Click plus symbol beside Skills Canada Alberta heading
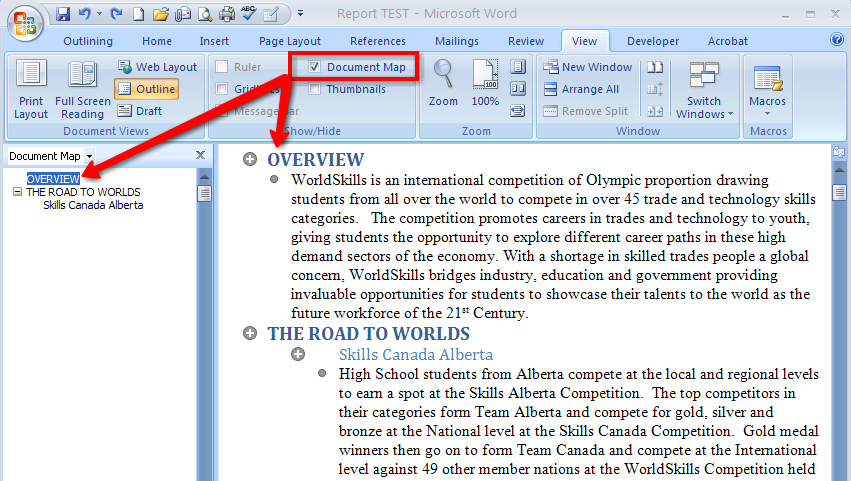The image size is (851, 481). [x=298, y=354]
